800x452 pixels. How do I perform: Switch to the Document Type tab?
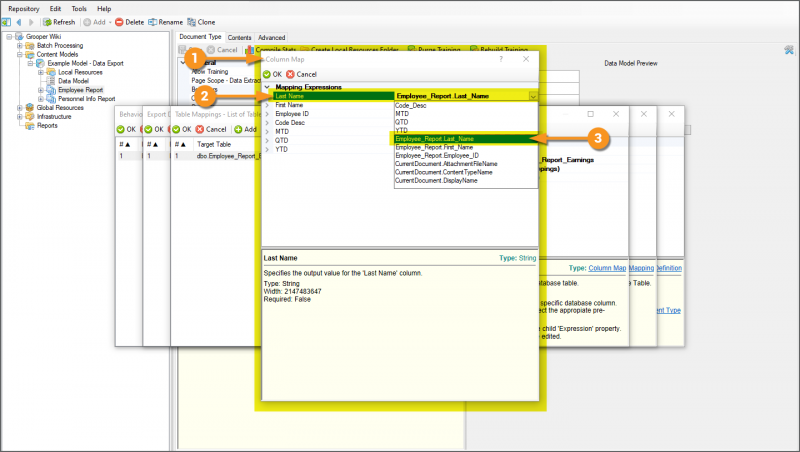[200, 37]
